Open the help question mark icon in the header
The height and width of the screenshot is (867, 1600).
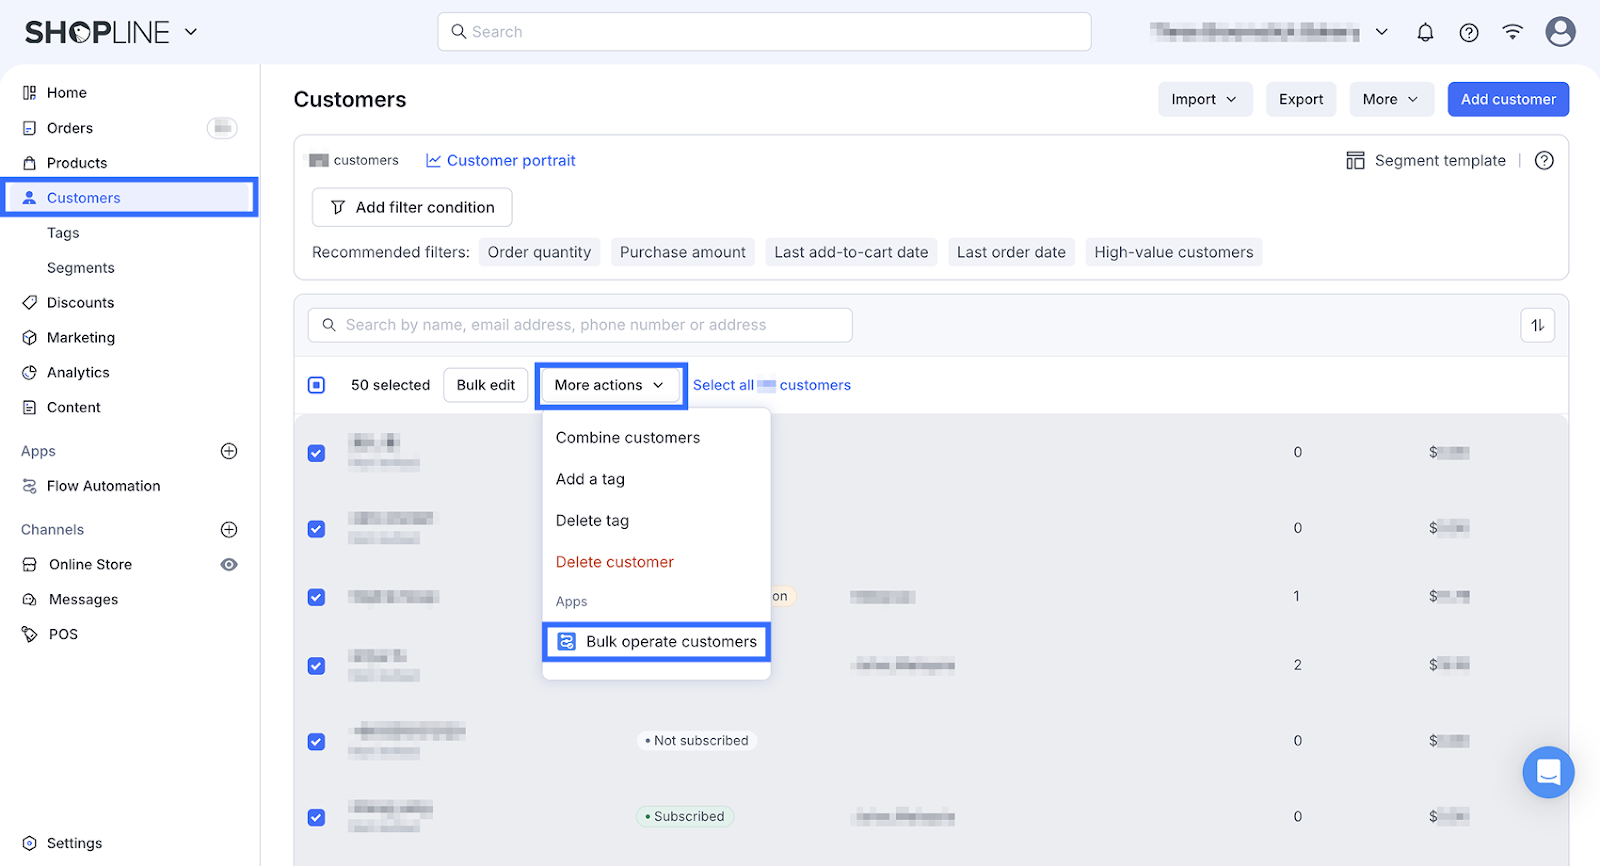point(1469,32)
